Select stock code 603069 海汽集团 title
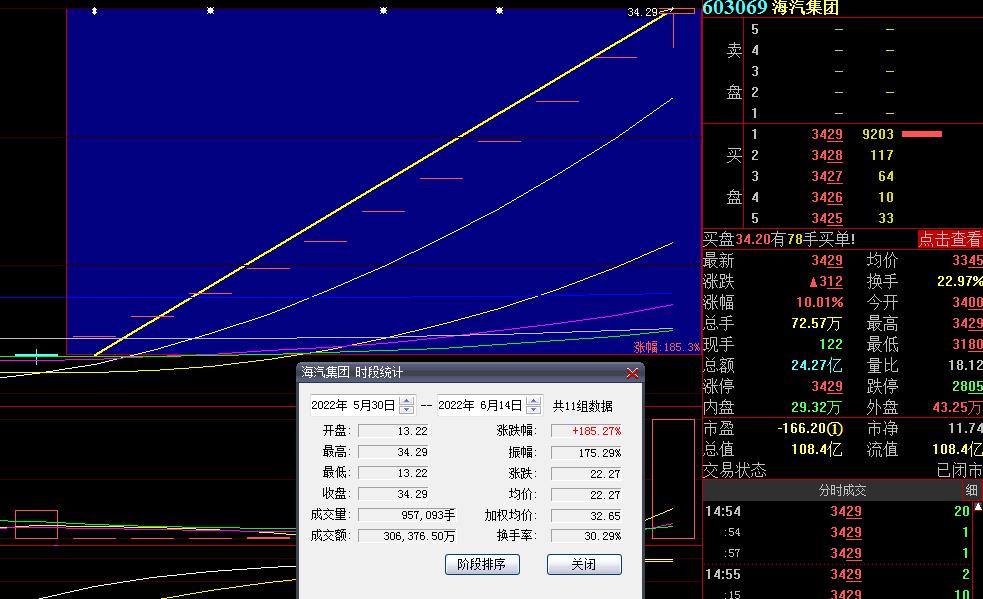The image size is (983, 599). click(x=770, y=8)
